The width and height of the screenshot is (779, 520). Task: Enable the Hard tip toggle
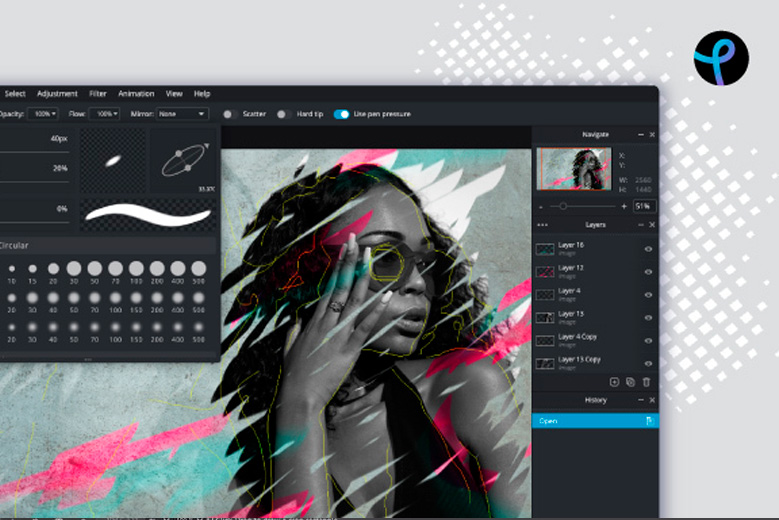click(283, 114)
